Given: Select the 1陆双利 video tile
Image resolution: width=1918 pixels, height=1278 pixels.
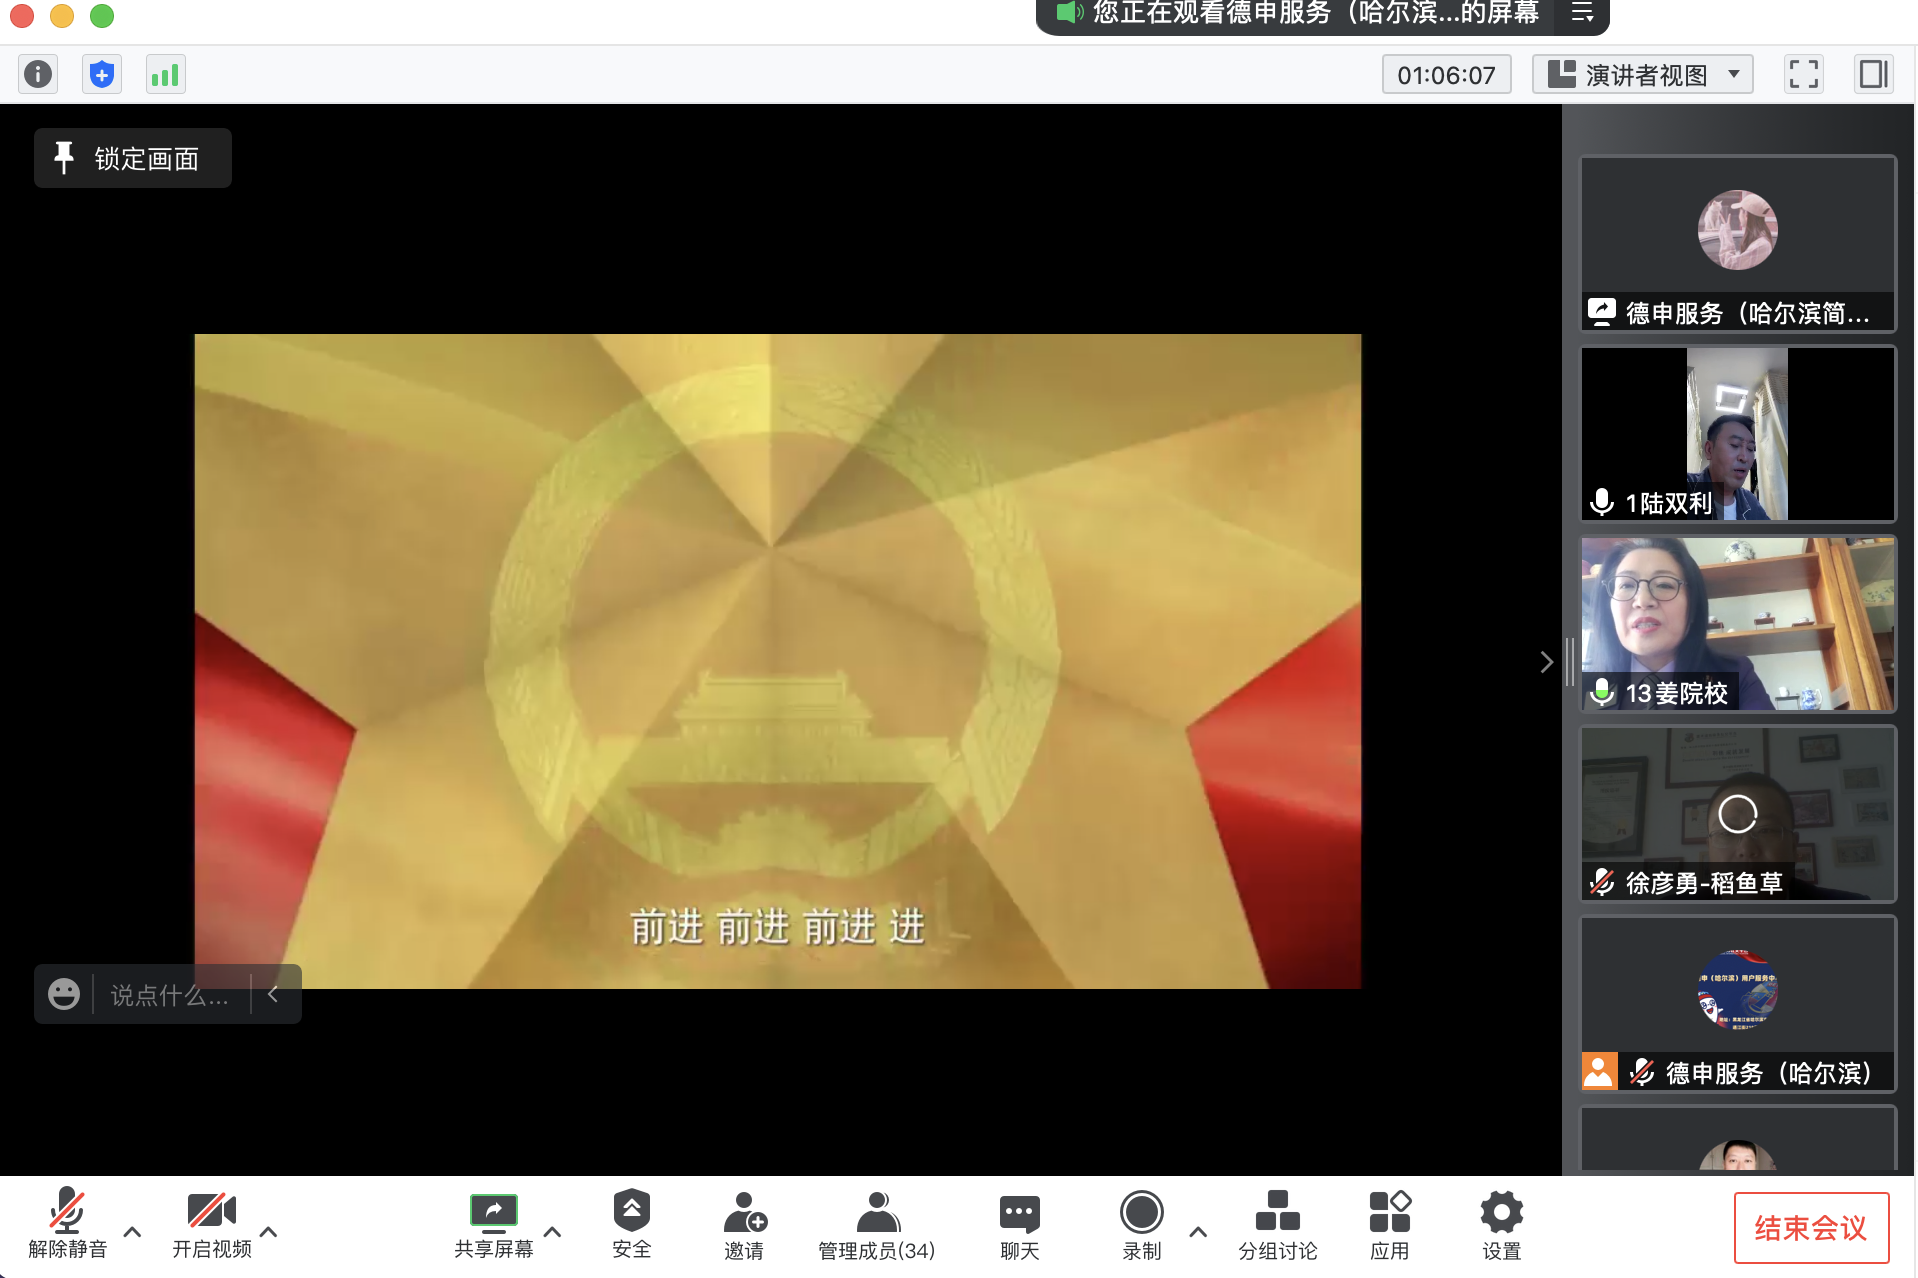Looking at the screenshot, I should (1738, 433).
